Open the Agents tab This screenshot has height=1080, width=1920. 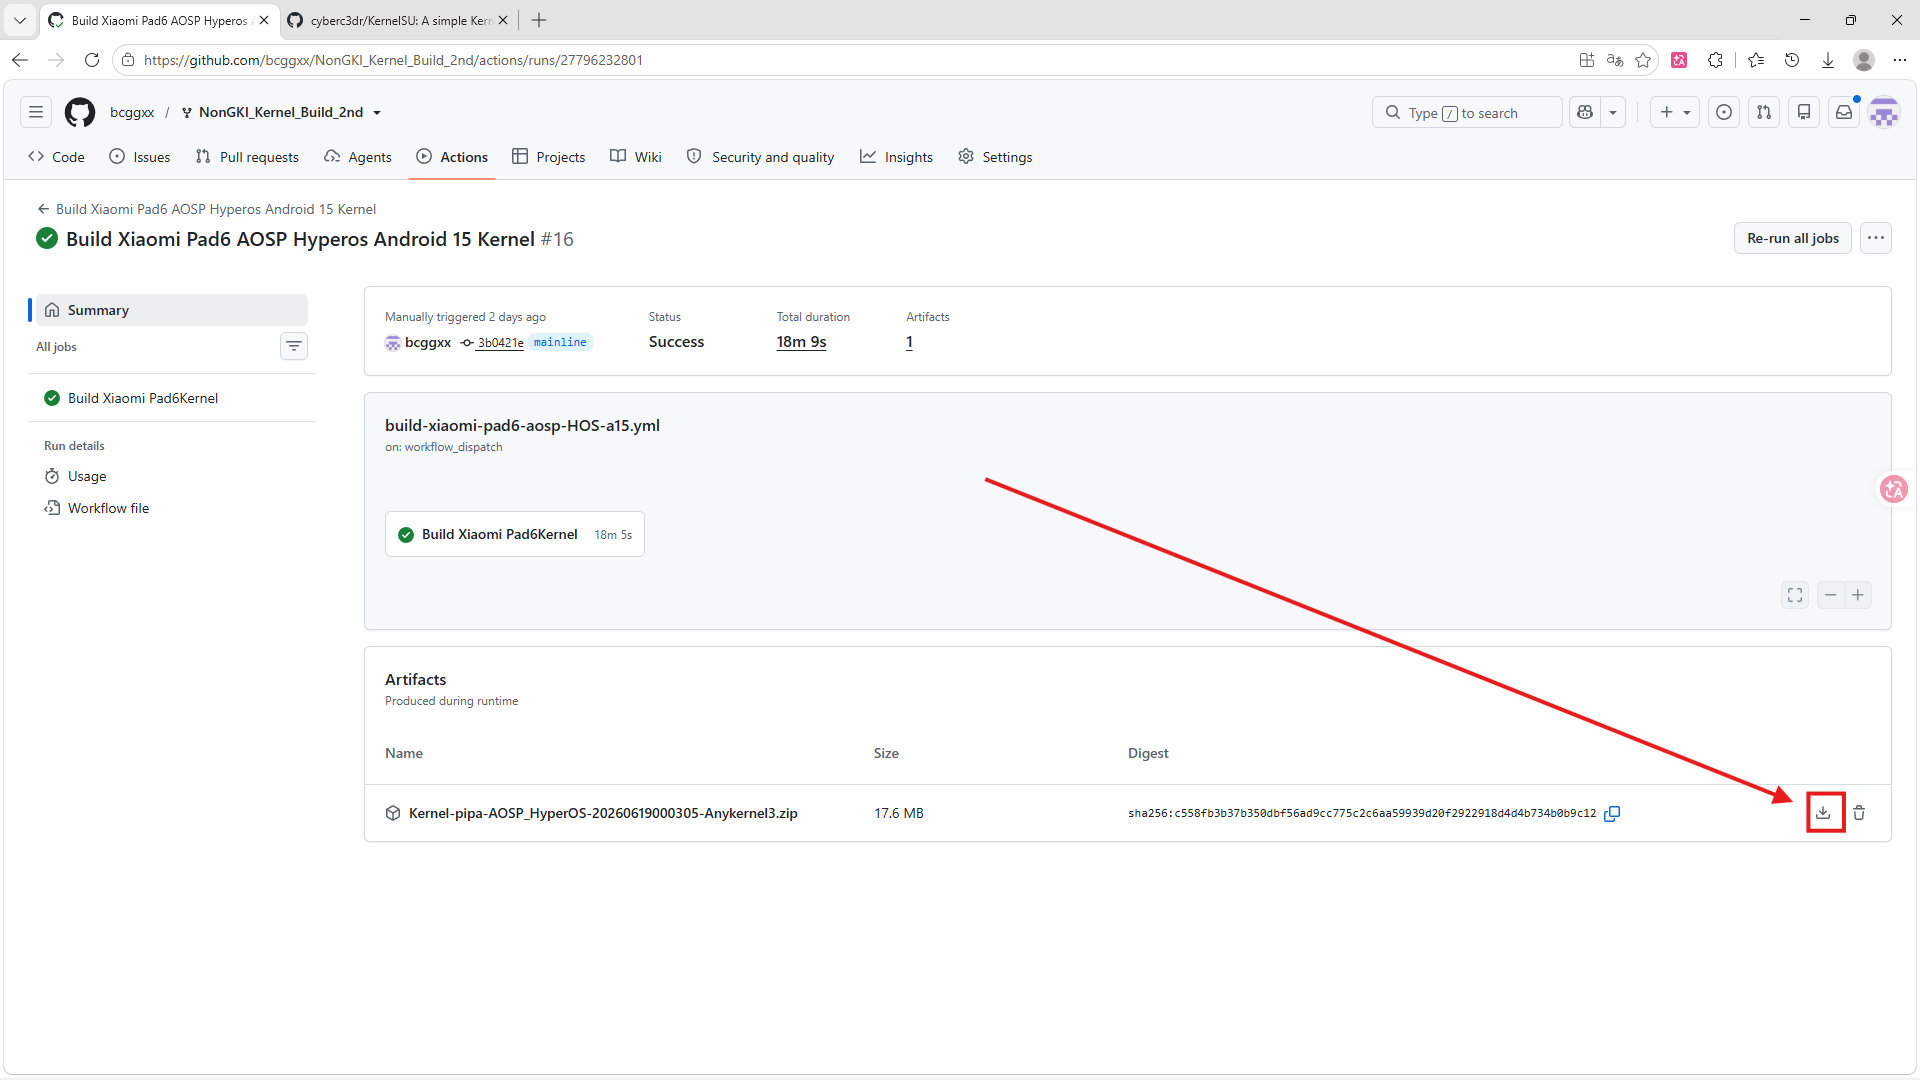[x=358, y=157]
